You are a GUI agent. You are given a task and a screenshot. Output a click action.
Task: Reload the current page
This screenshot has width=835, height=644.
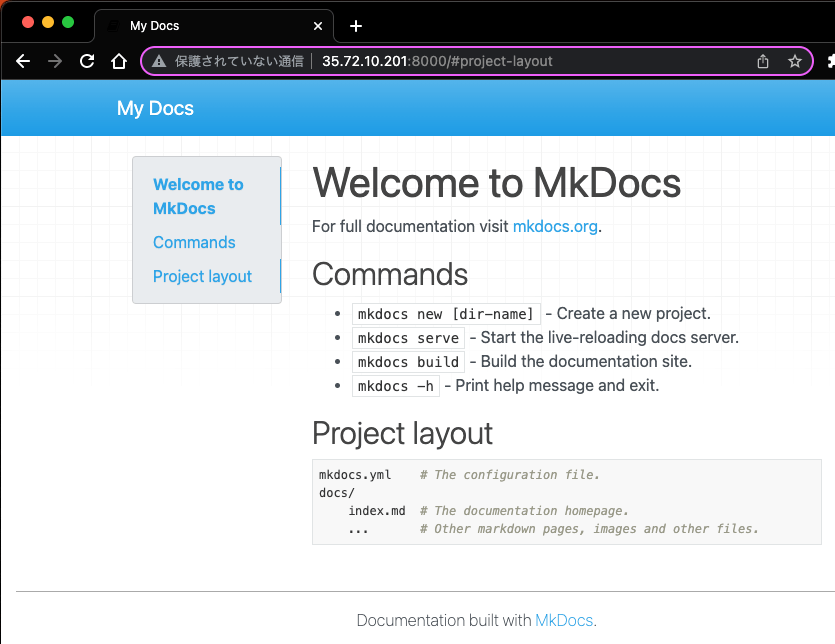tap(87, 61)
